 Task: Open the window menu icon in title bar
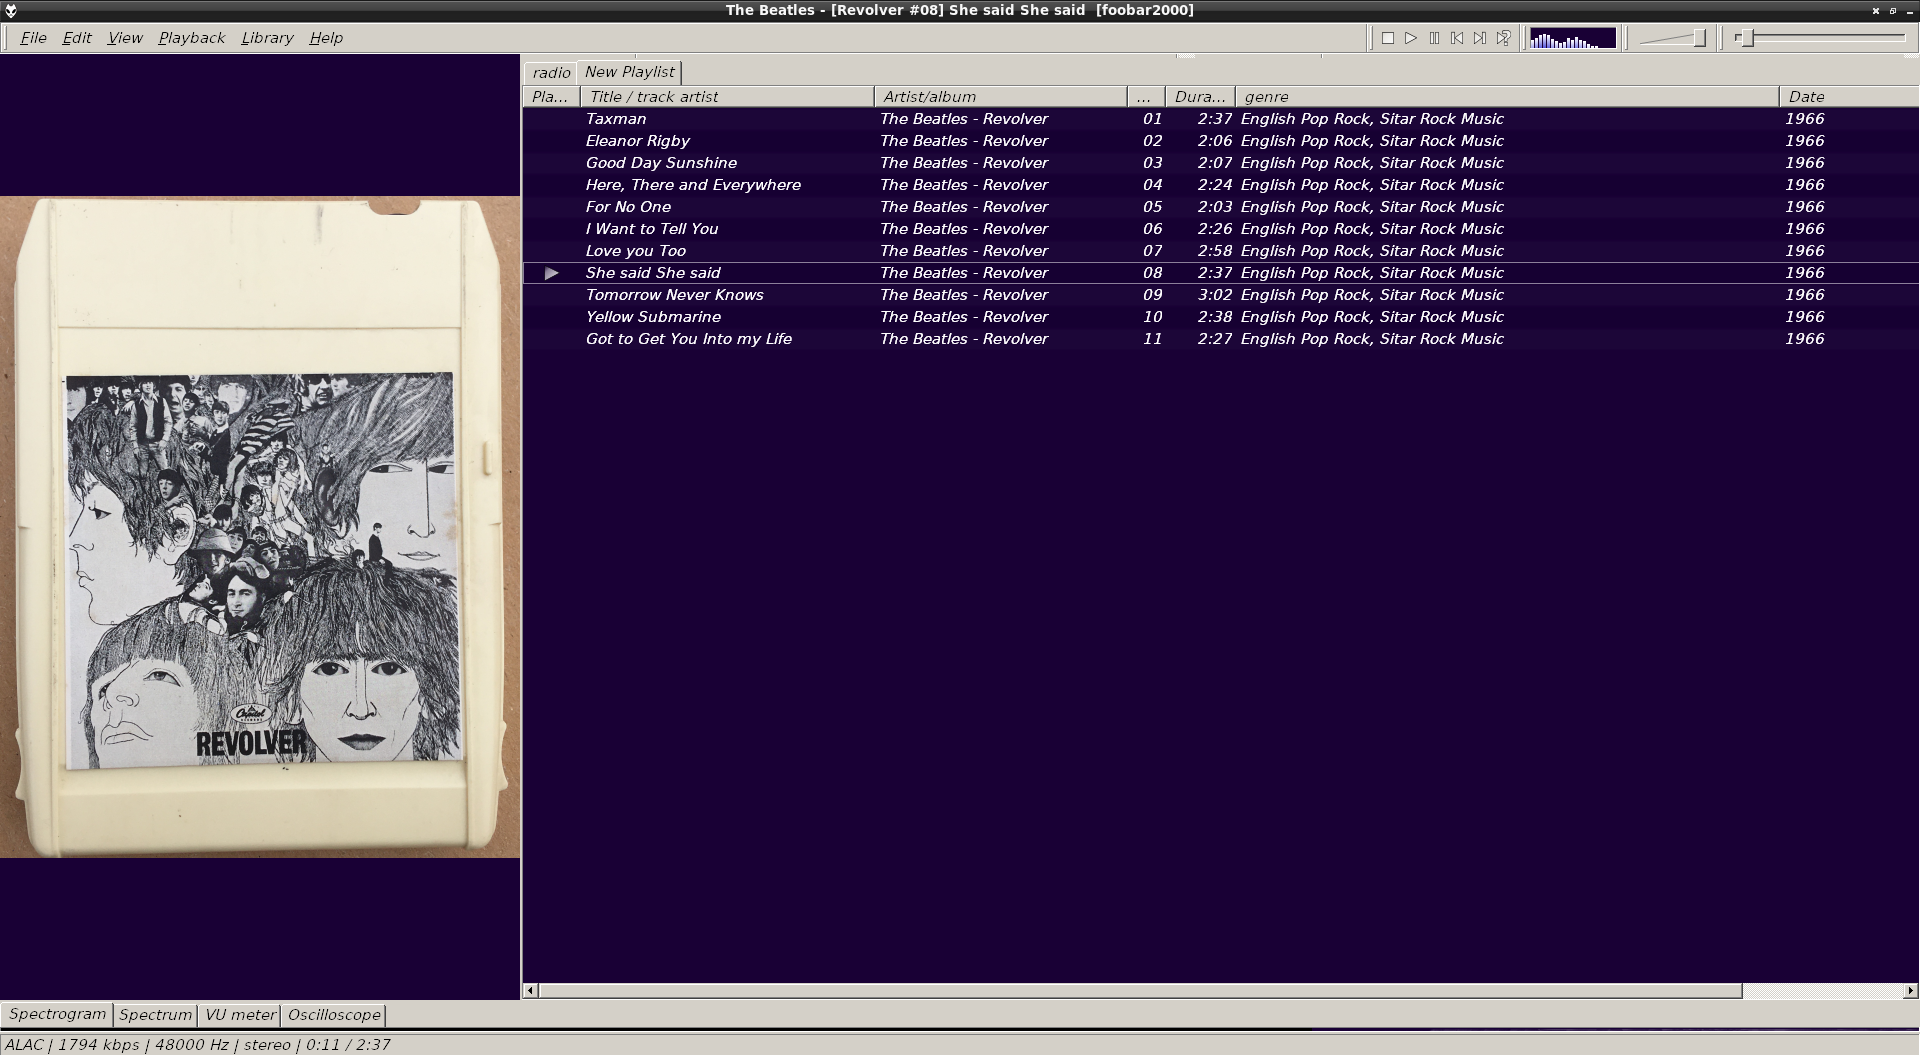click(x=11, y=11)
